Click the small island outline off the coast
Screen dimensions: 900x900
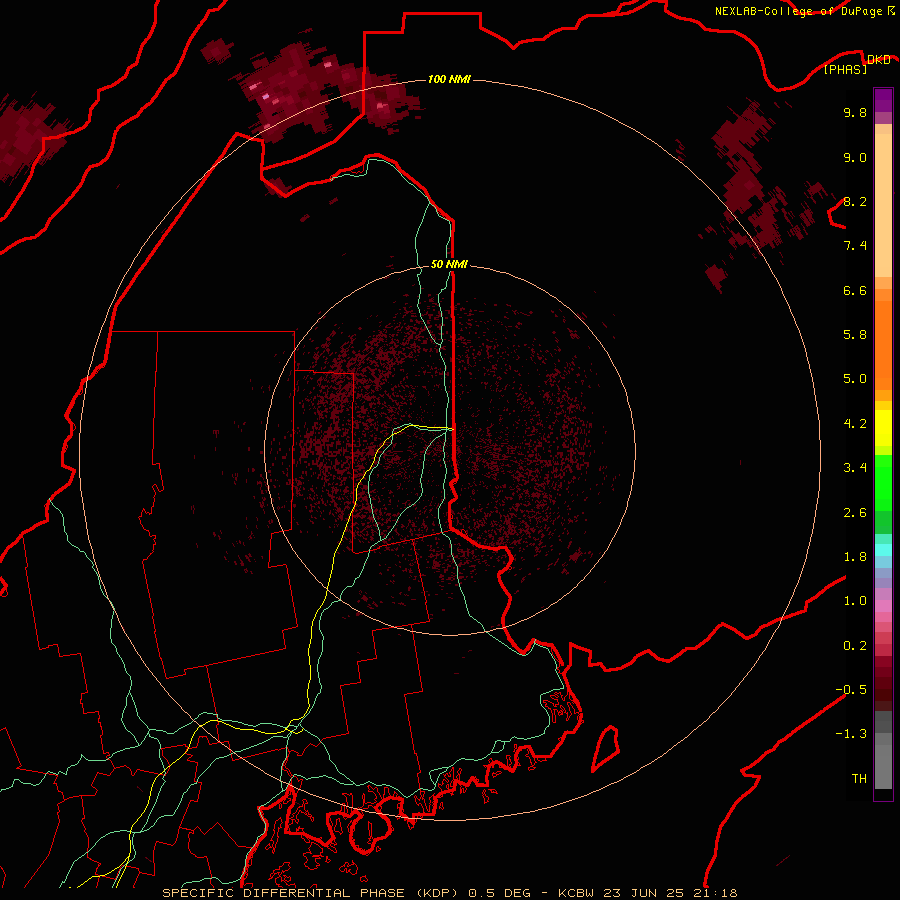pyautogui.click(x=606, y=749)
